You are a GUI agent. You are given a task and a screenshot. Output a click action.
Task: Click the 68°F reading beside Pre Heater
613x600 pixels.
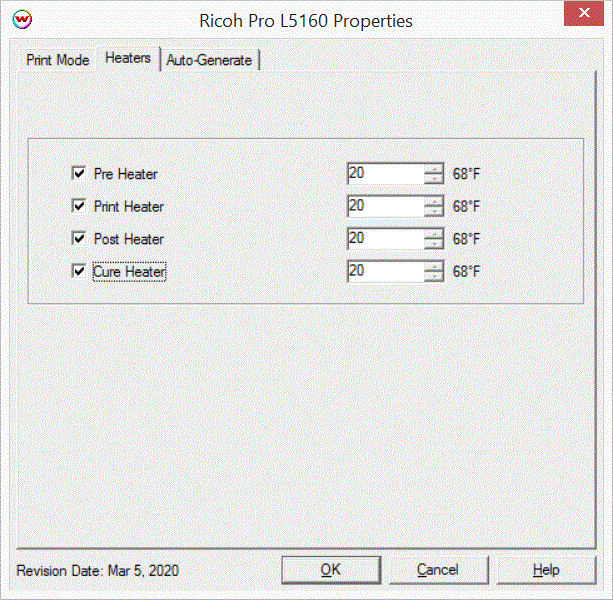466,174
